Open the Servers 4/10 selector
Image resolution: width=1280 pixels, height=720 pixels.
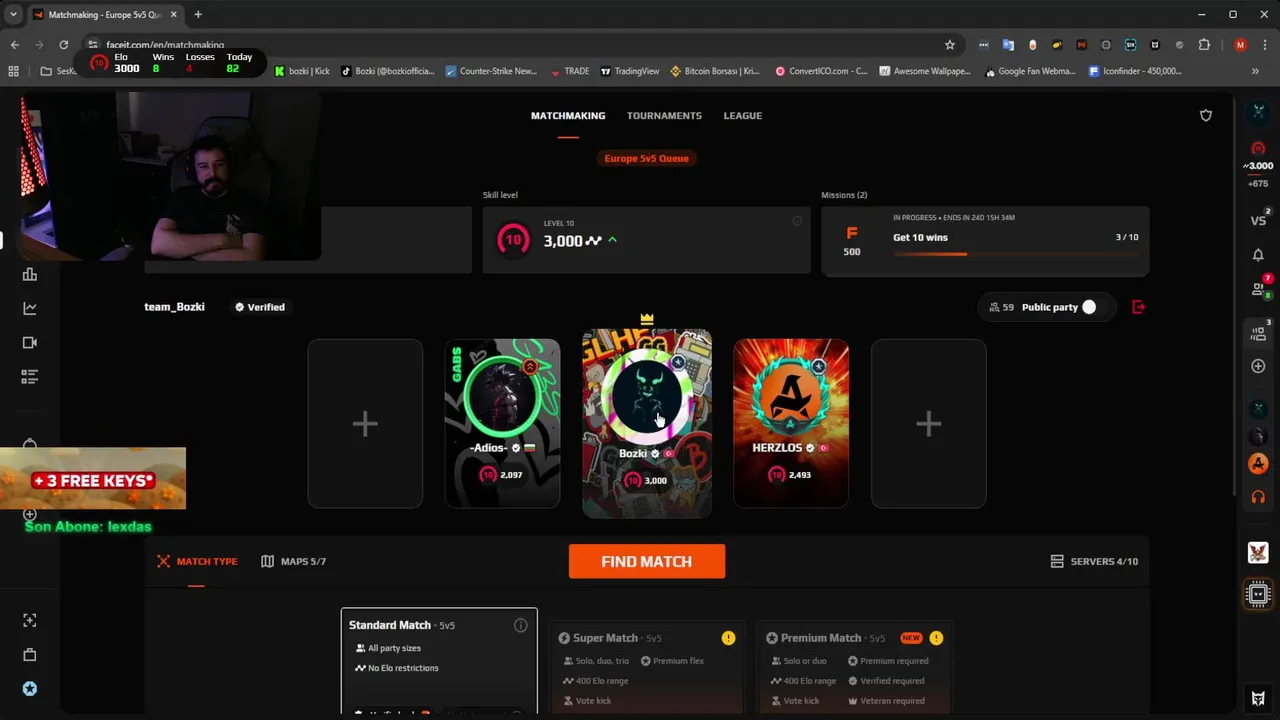click(x=1094, y=562)
